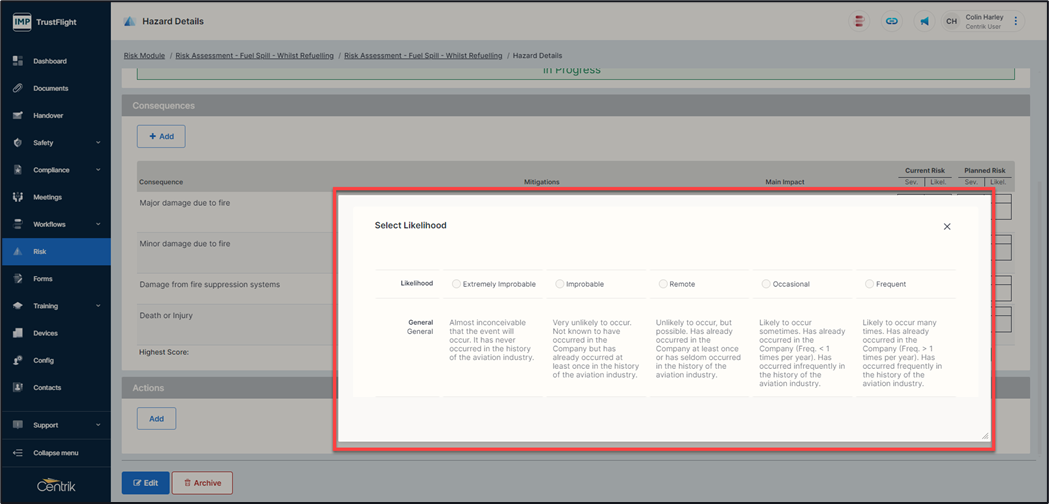Click the announcements megaphone icon
This screenshot has height=504, width=1049.
(x=924, y=21)
